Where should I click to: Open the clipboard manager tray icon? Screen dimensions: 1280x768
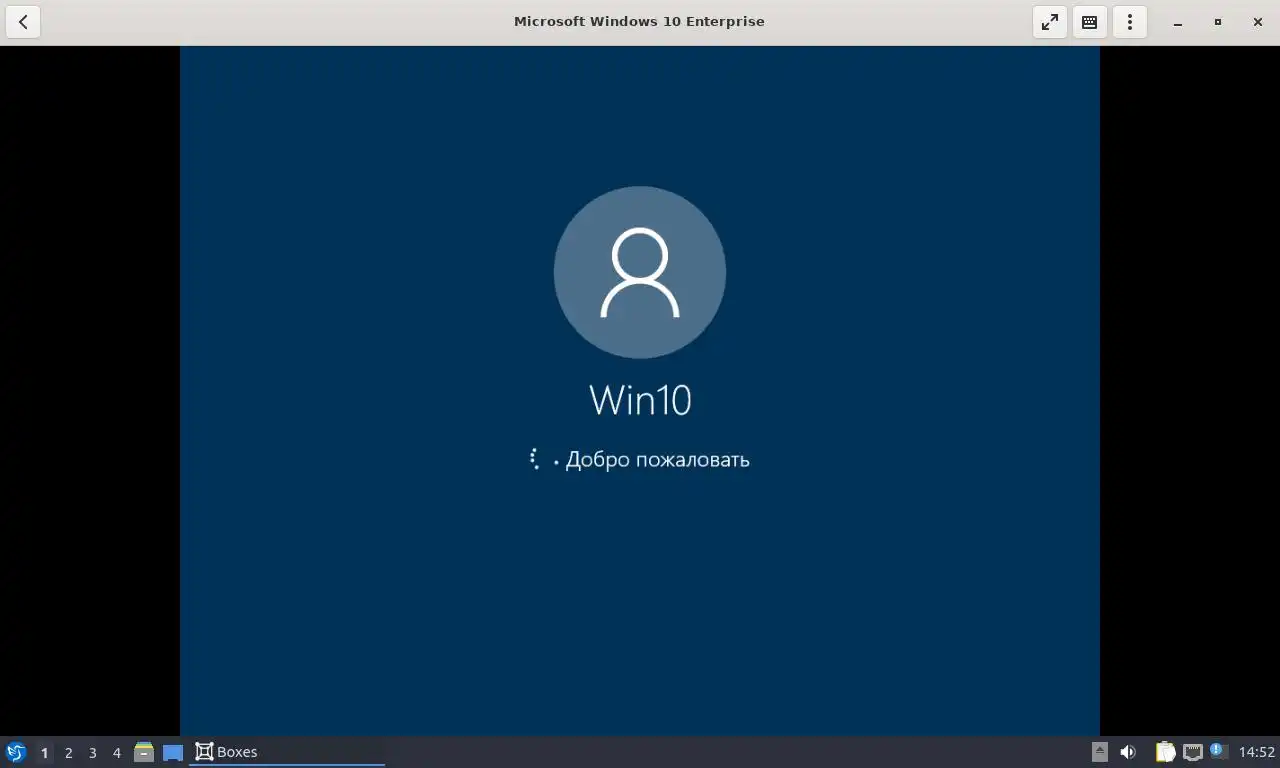pos(1166,752)
